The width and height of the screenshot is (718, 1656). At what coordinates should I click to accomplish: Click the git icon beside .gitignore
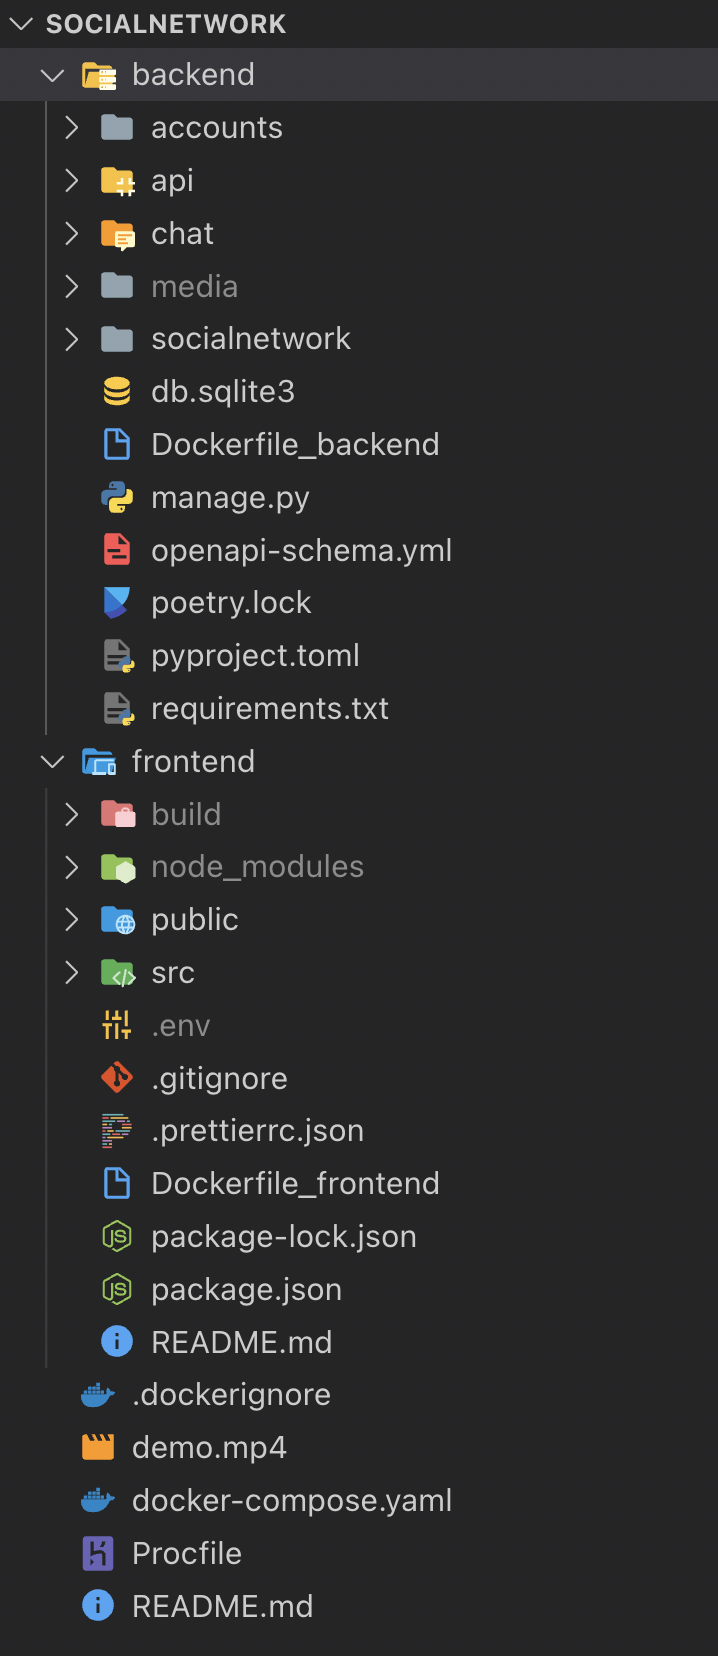(117, 1077)
